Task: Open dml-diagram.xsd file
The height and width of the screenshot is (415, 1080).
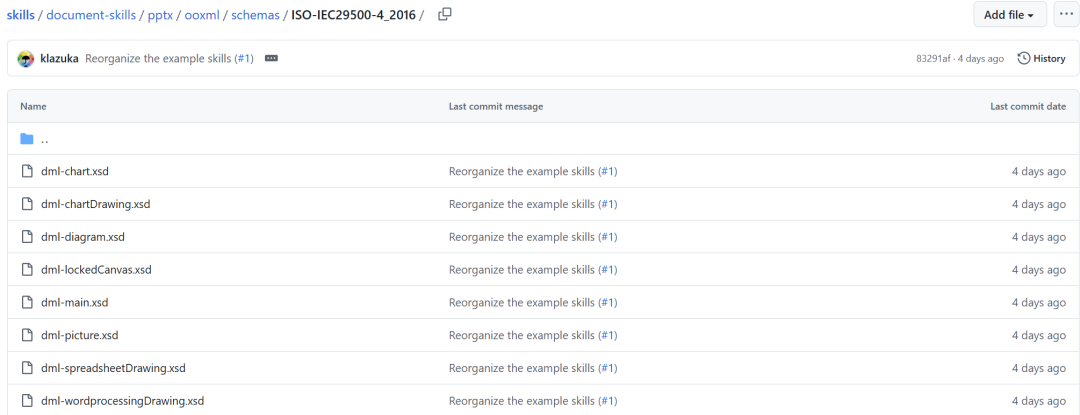Action: click(x=83, y=237)
